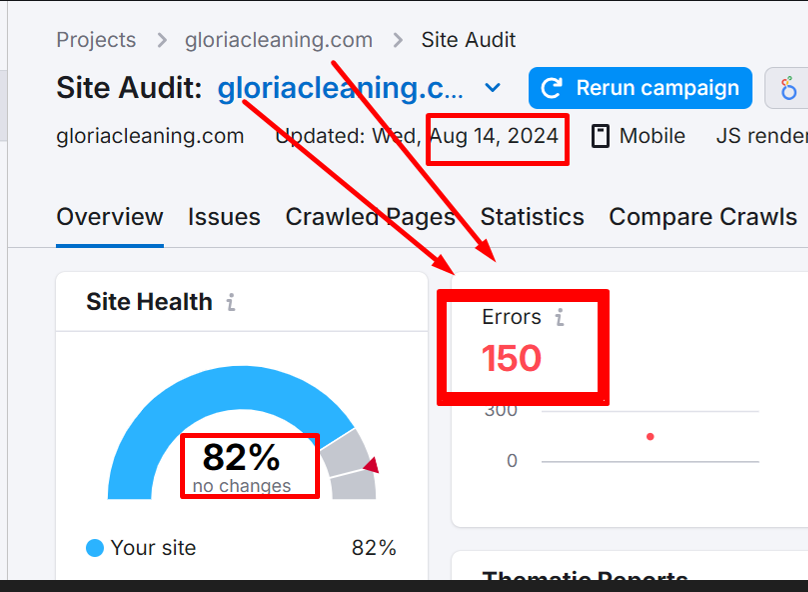Click the Google-colored icon button beside Rerun campaign

coord(789,89)
